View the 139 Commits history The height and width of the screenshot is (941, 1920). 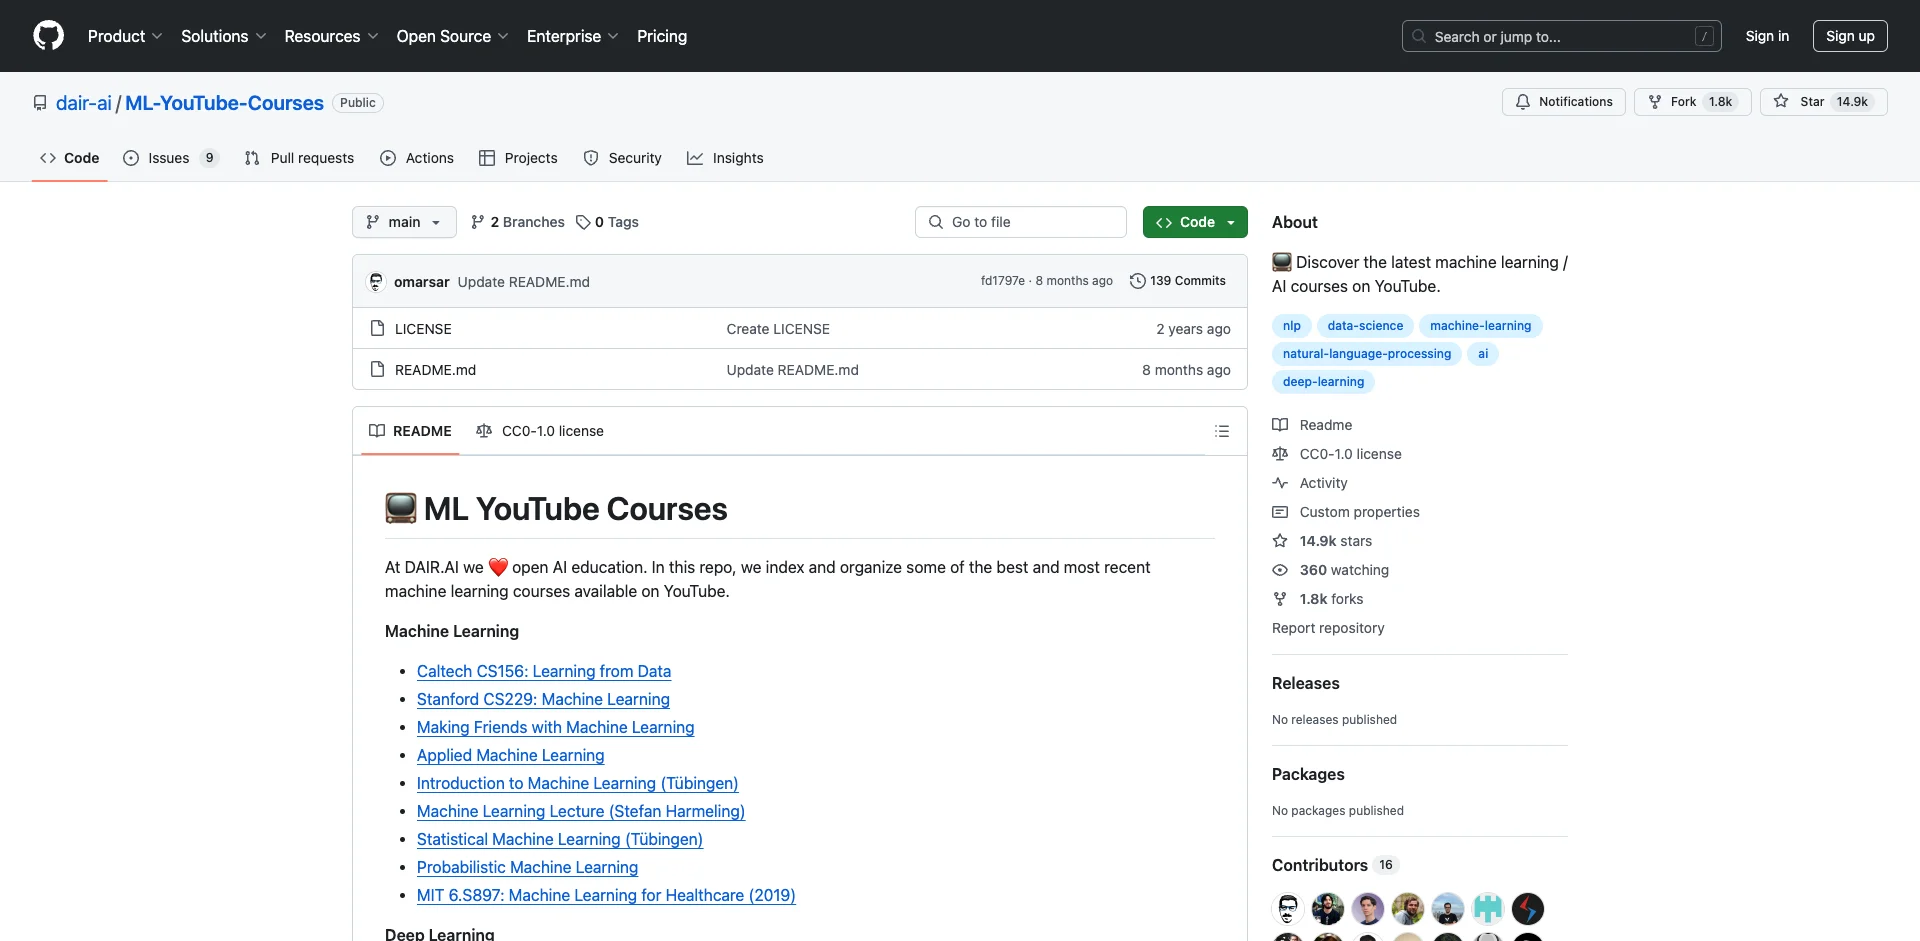[1177, 281]
